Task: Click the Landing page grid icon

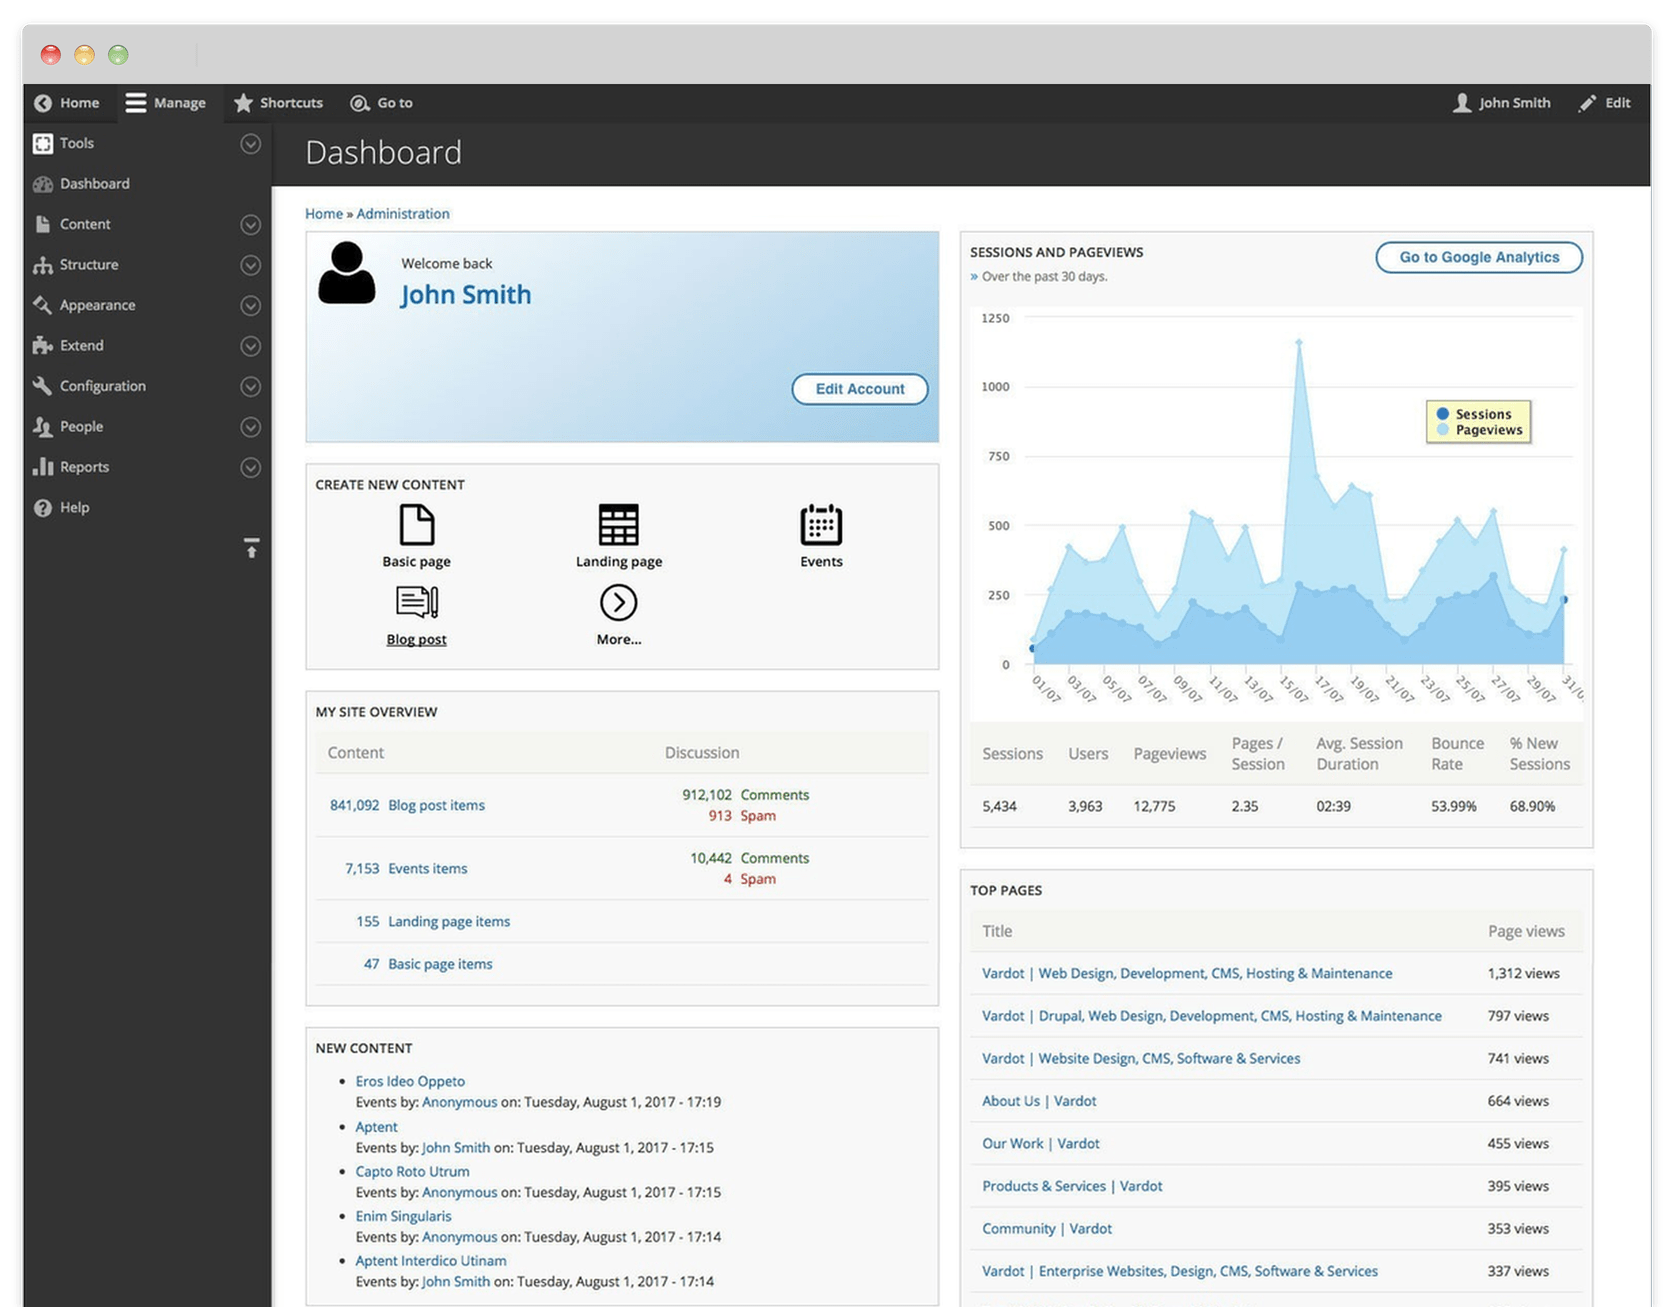Action: tap(618, 525)
